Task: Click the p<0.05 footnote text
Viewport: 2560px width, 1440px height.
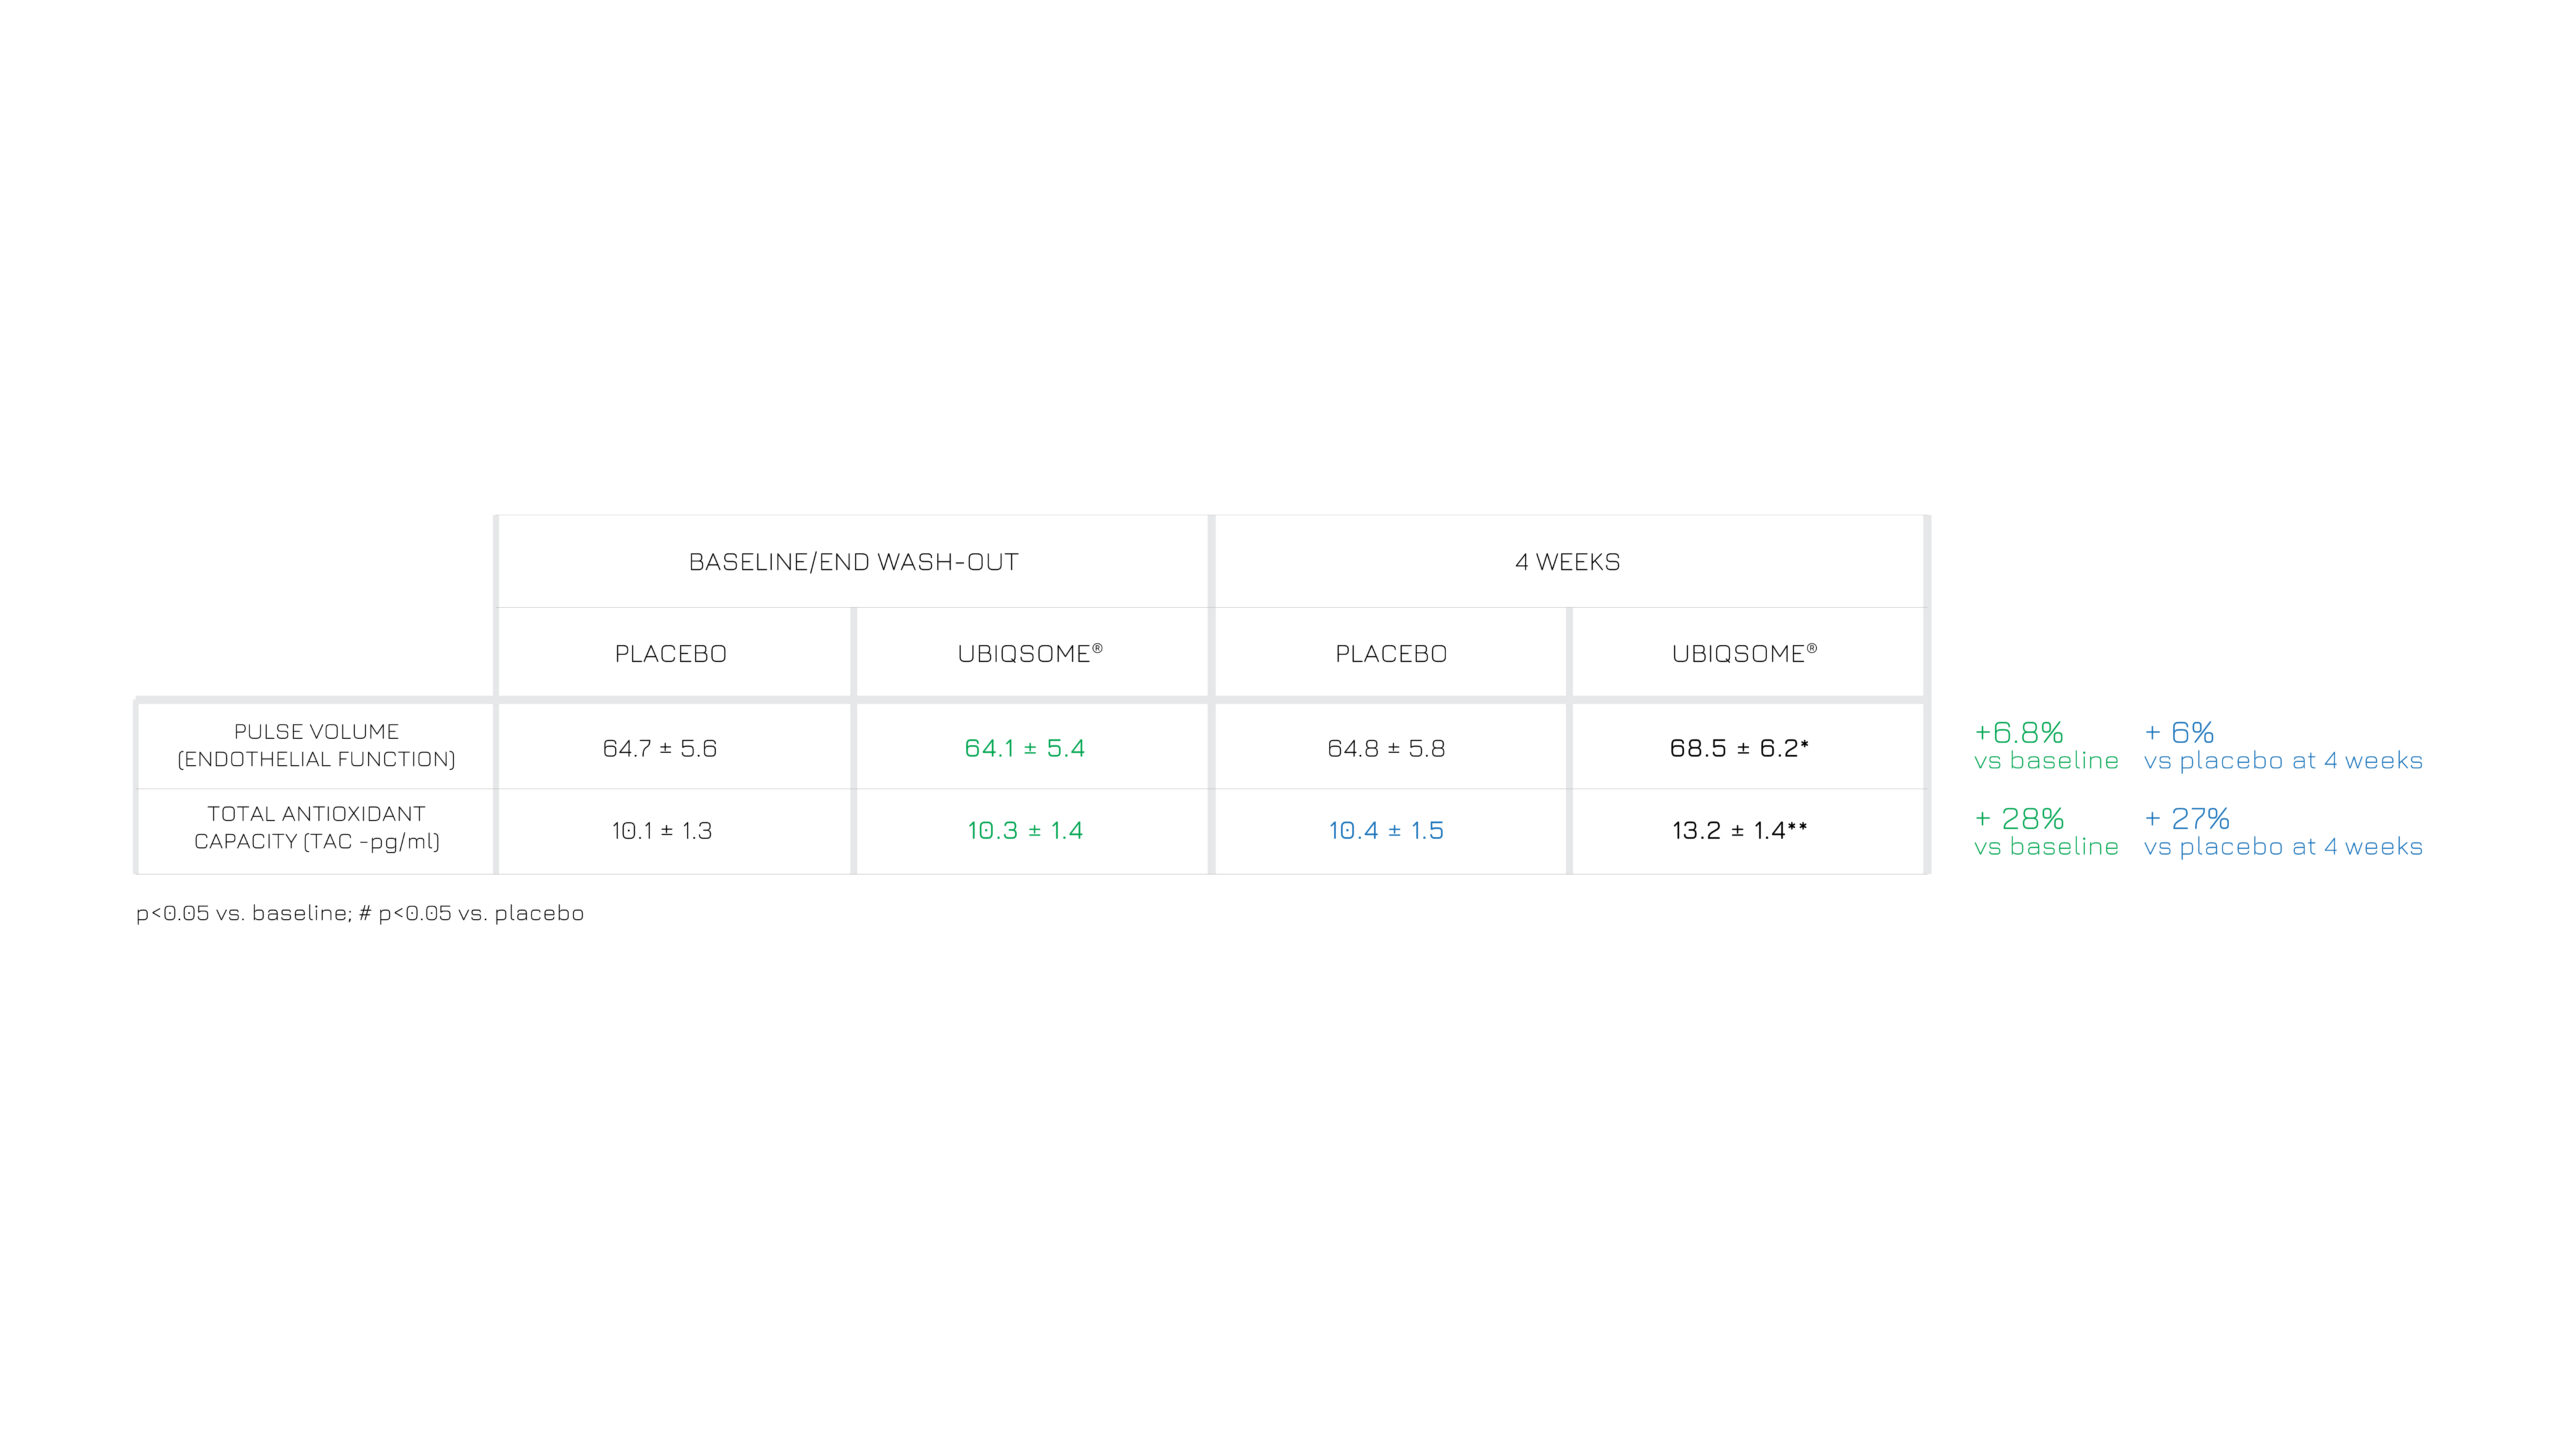Action: click(360, 913)
